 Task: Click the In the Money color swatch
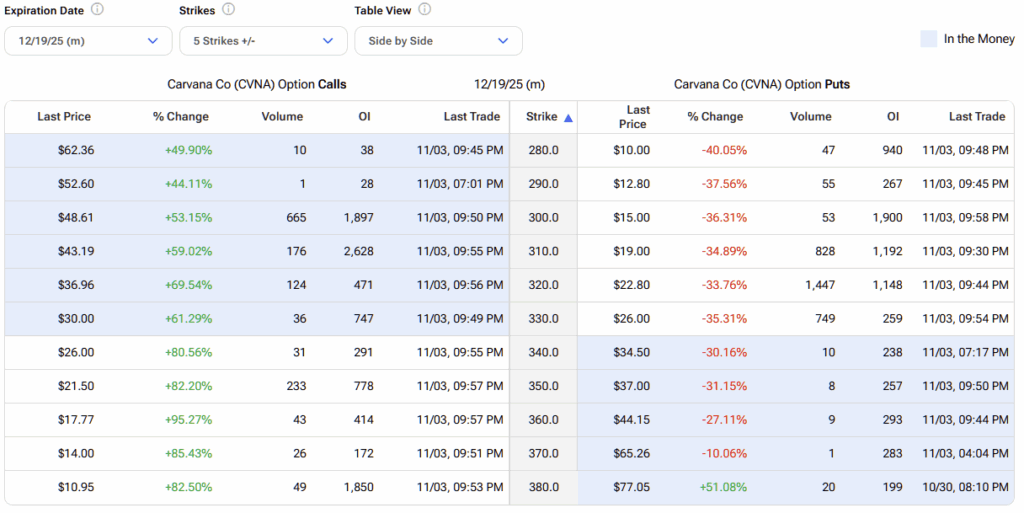coord(928,39)
